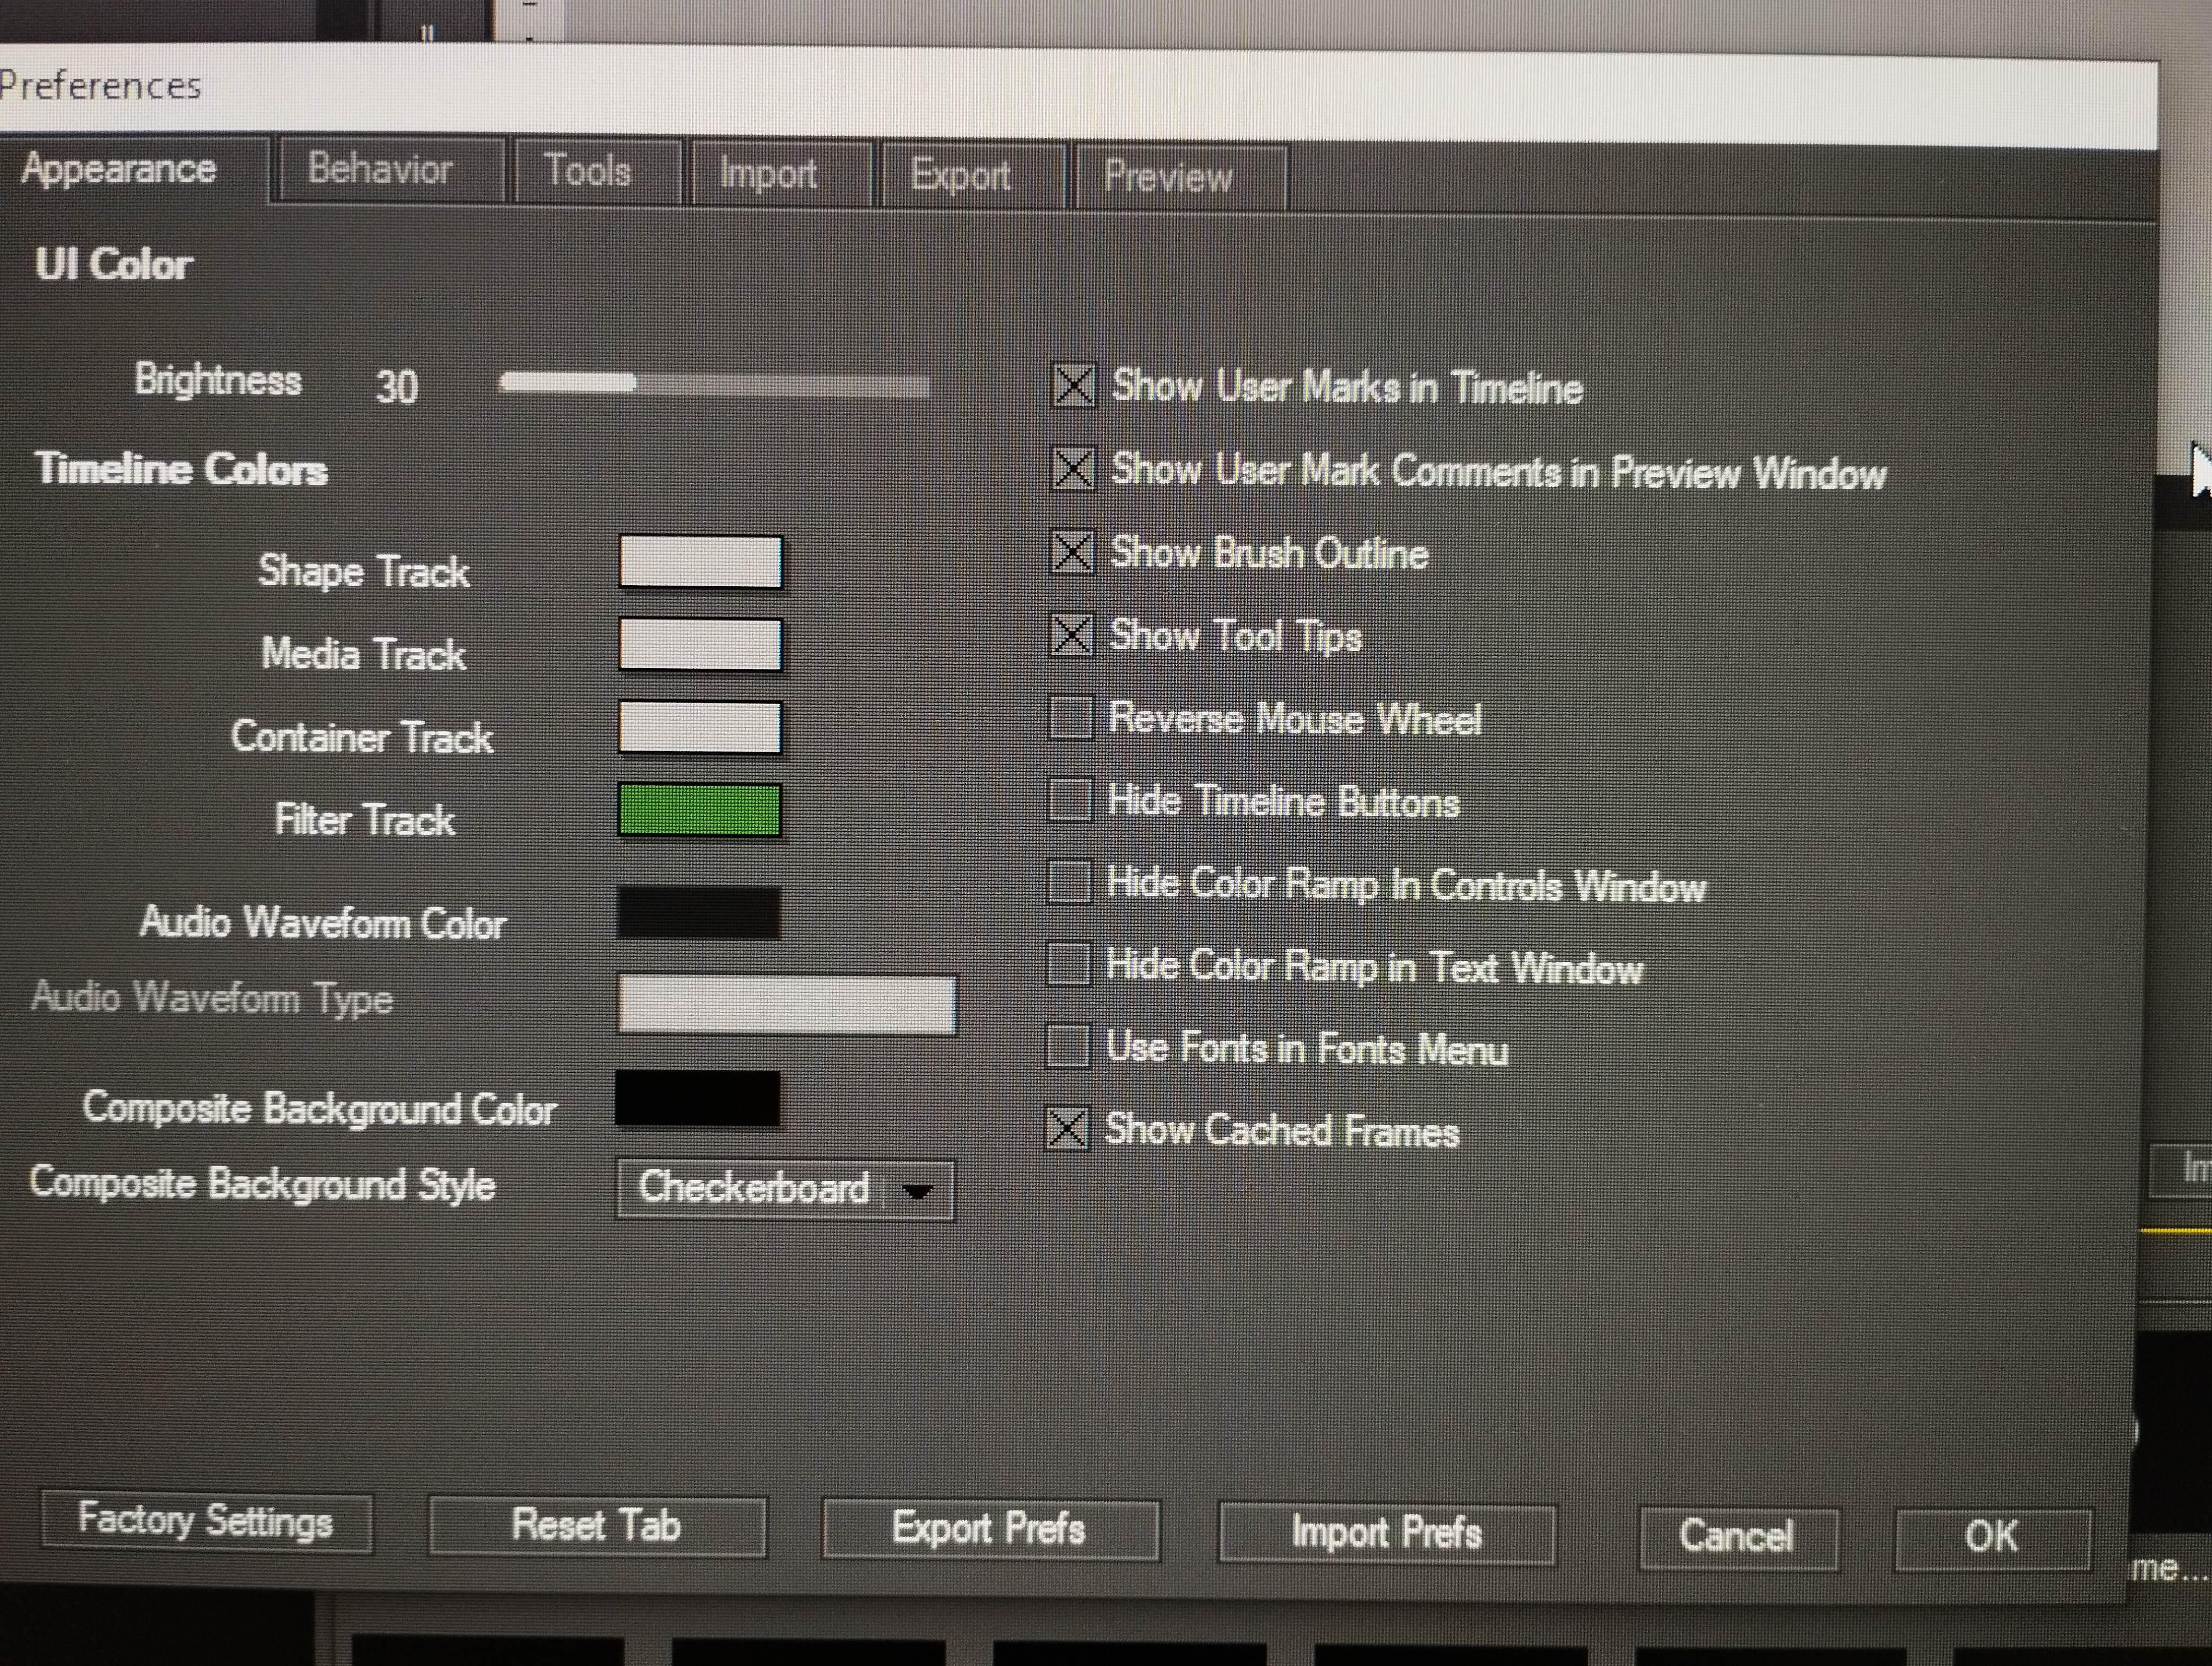Click the UI Color heading
The height and width of the screenshot is (1666, 2212).
113,265
